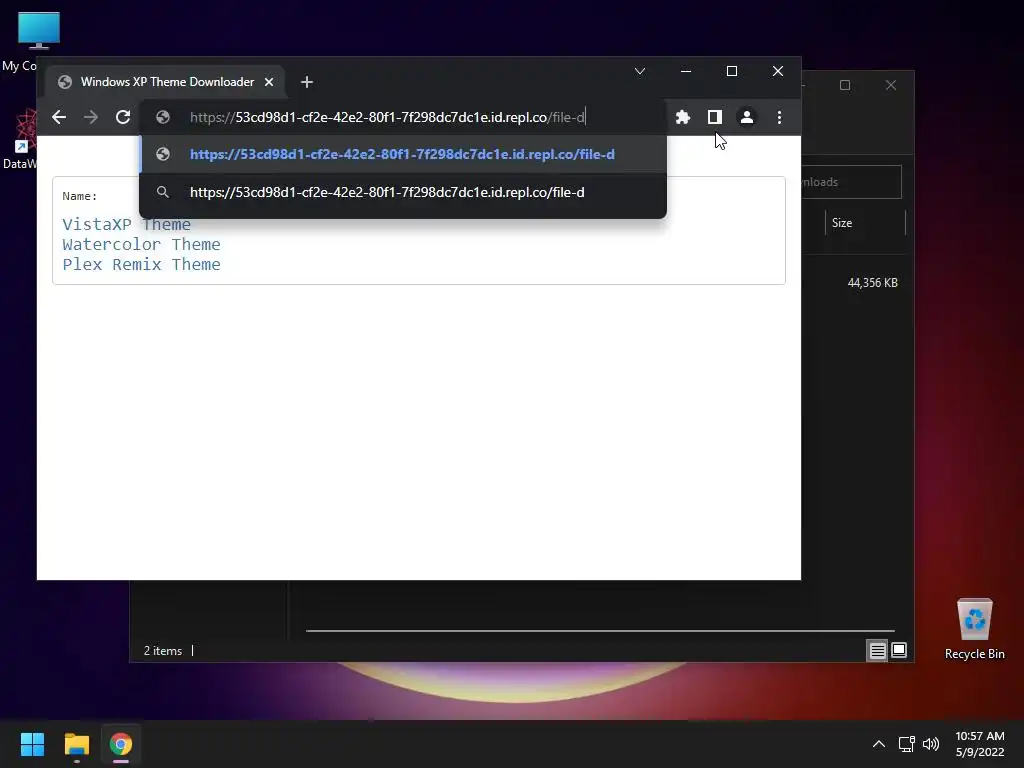The image size is (1024, 768).
Task: Minimize the Chrome window
Action: tap(686, 71)
